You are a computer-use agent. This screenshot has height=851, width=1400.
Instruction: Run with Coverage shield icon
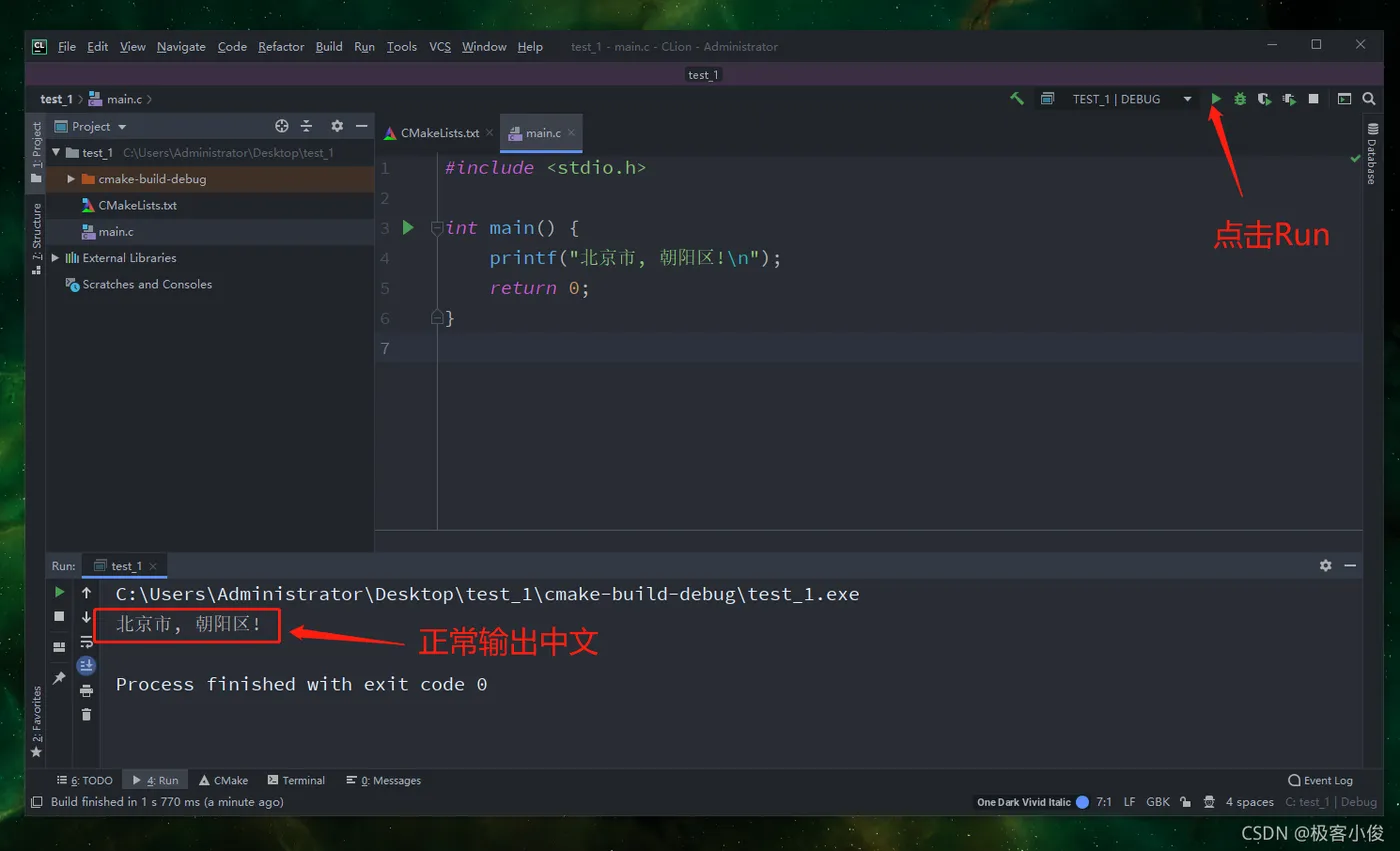click(1264, 99)
